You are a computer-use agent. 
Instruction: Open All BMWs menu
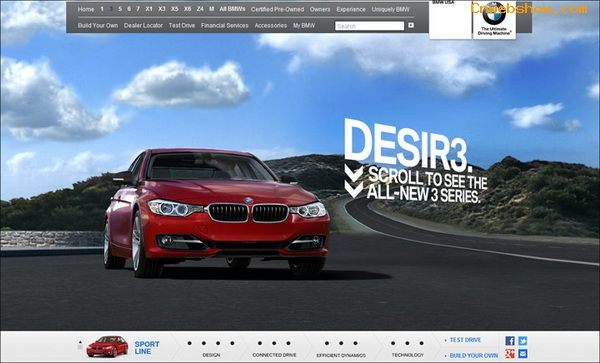[x=232, y=9]
